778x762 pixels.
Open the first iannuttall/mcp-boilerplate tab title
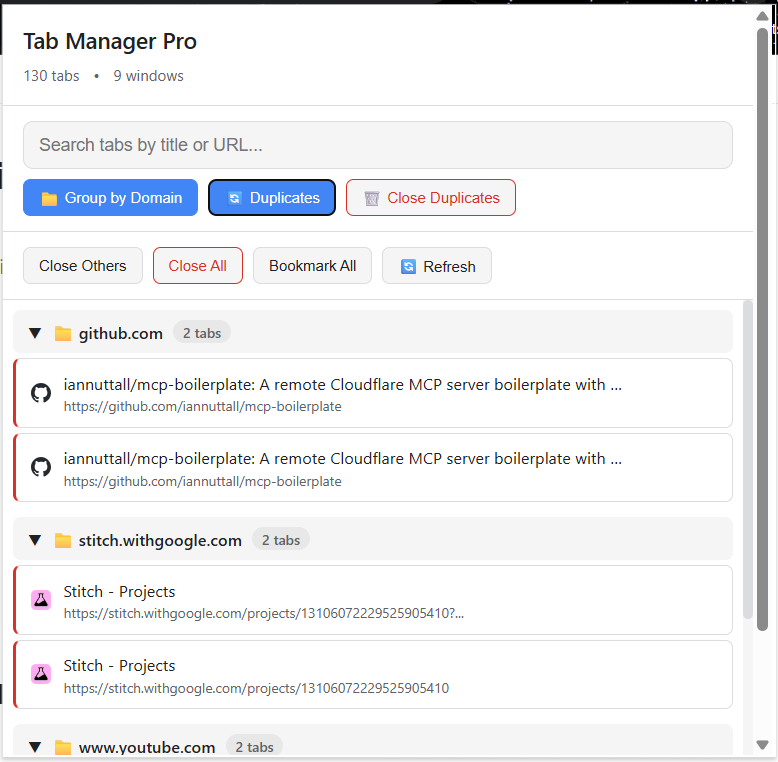(x=342, y=384)
